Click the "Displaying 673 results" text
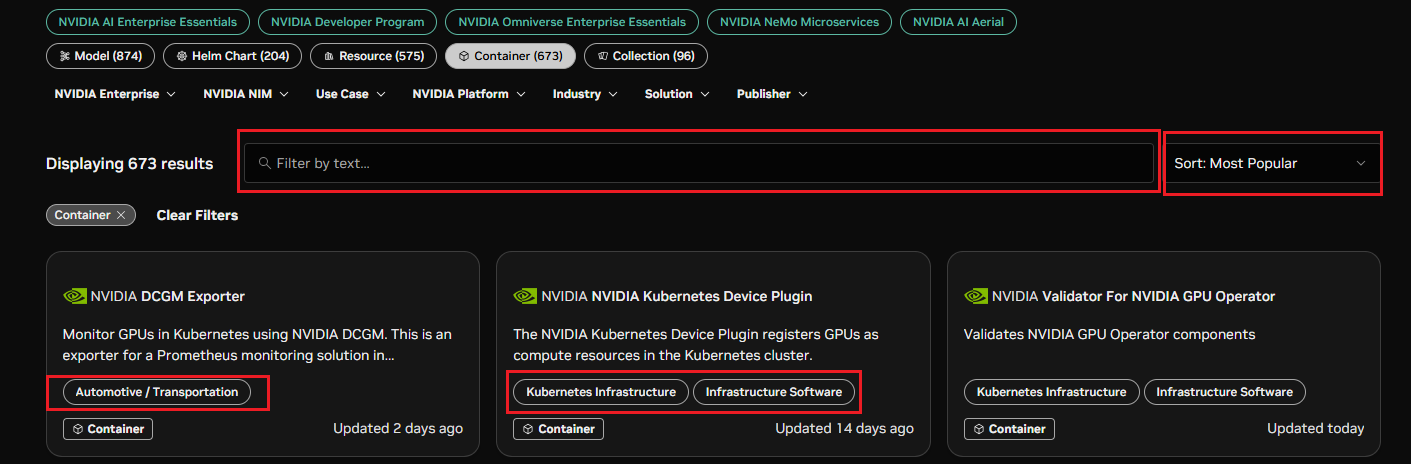 coord(130,163)
